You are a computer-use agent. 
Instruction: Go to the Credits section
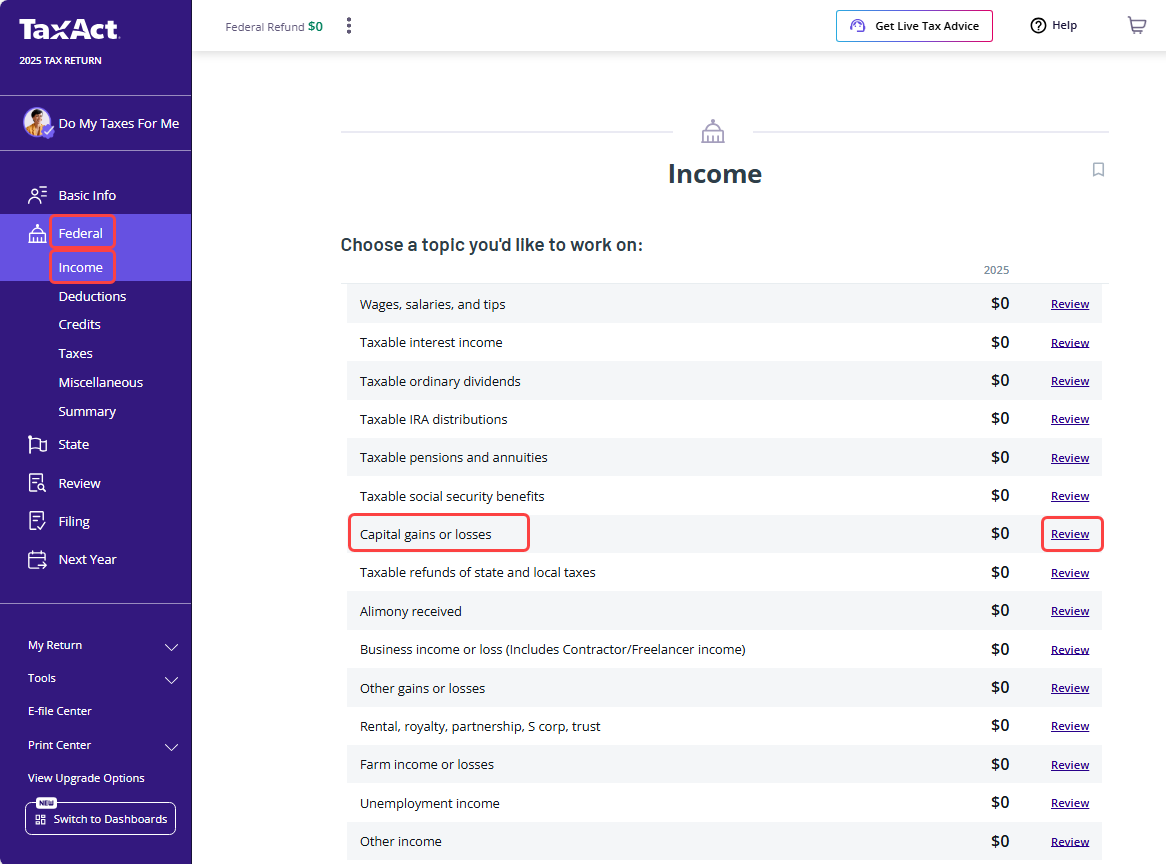[x=80, y=324]
